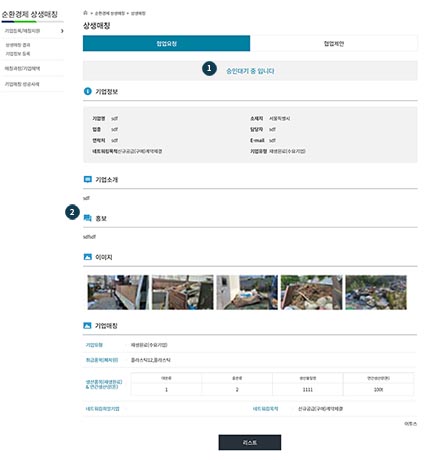Click the home icon in the breadcrumb
This screenshot has height=460, width=430.
coord(85,13)
